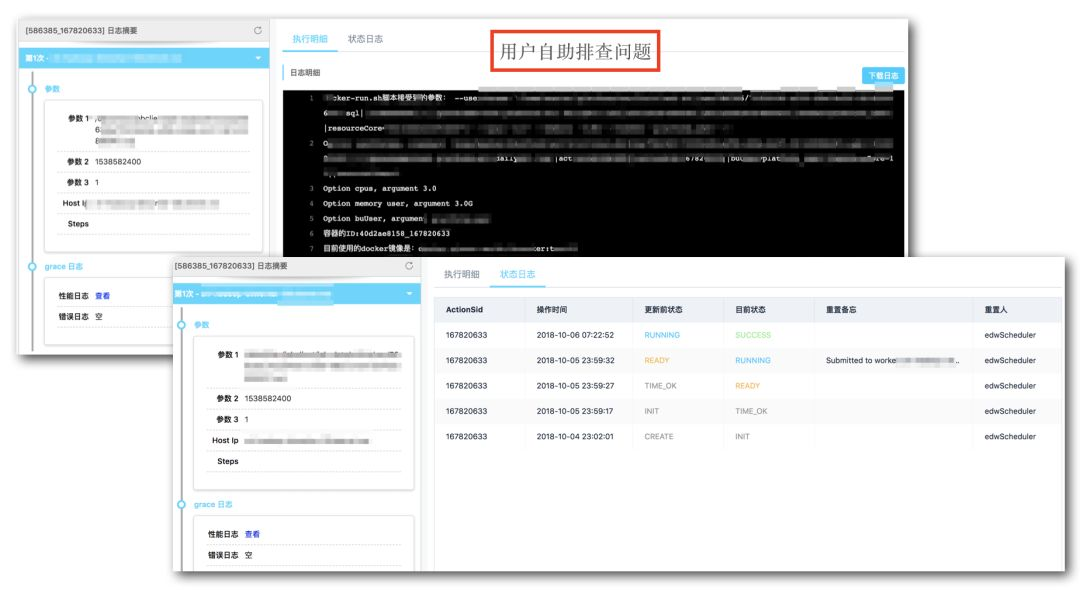Open 查看 link for 性能日志 in front window

(252, 534)
